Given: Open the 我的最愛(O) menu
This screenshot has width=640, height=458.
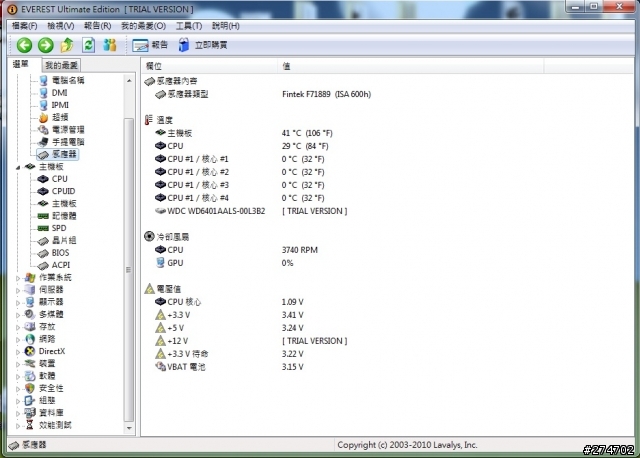Looking at the screenshot, I should tap(143, 26).
